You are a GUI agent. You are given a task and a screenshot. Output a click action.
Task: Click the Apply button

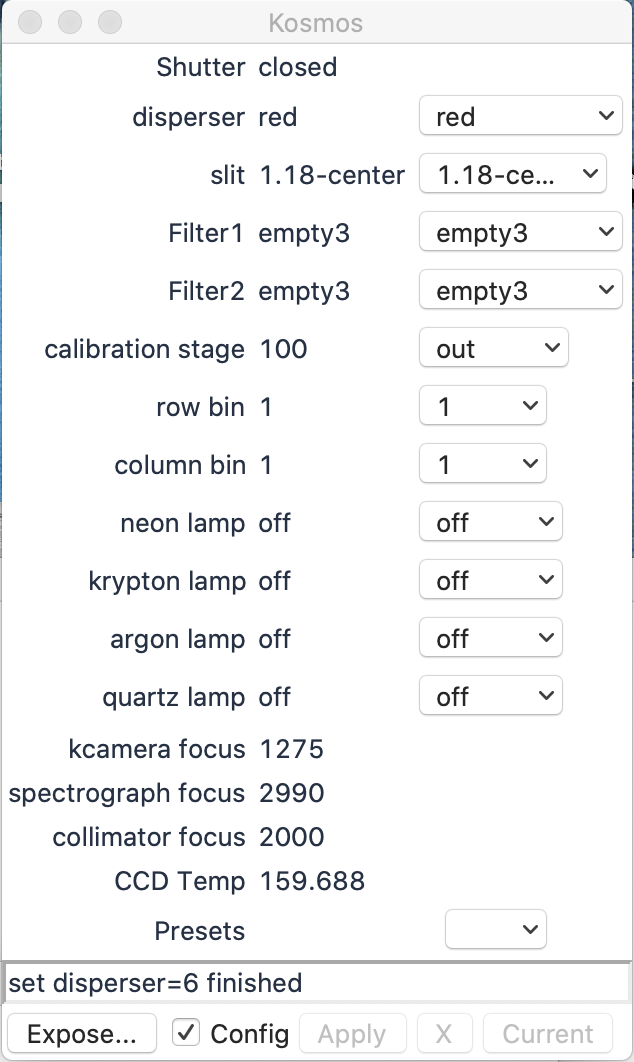(x=352, y=1034)
